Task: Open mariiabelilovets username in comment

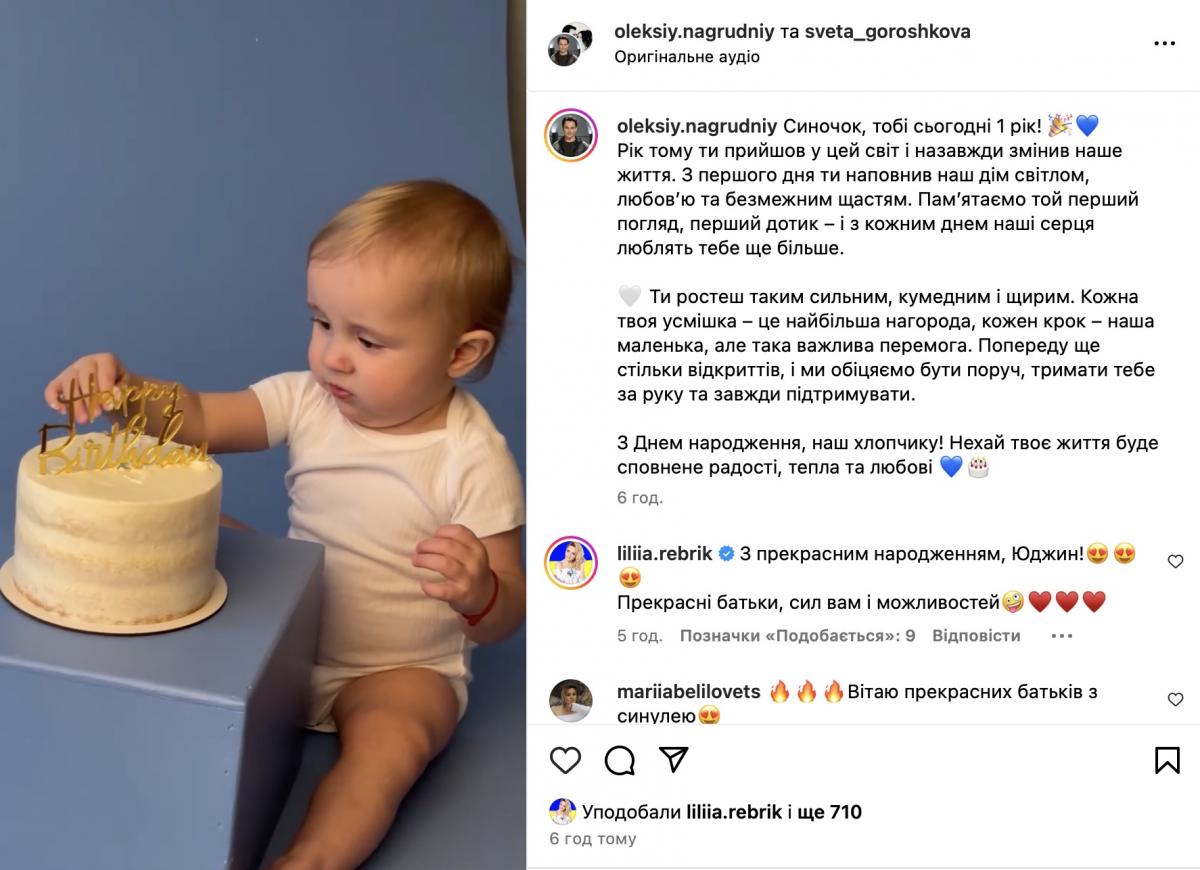Action: [x=690, y=692]
